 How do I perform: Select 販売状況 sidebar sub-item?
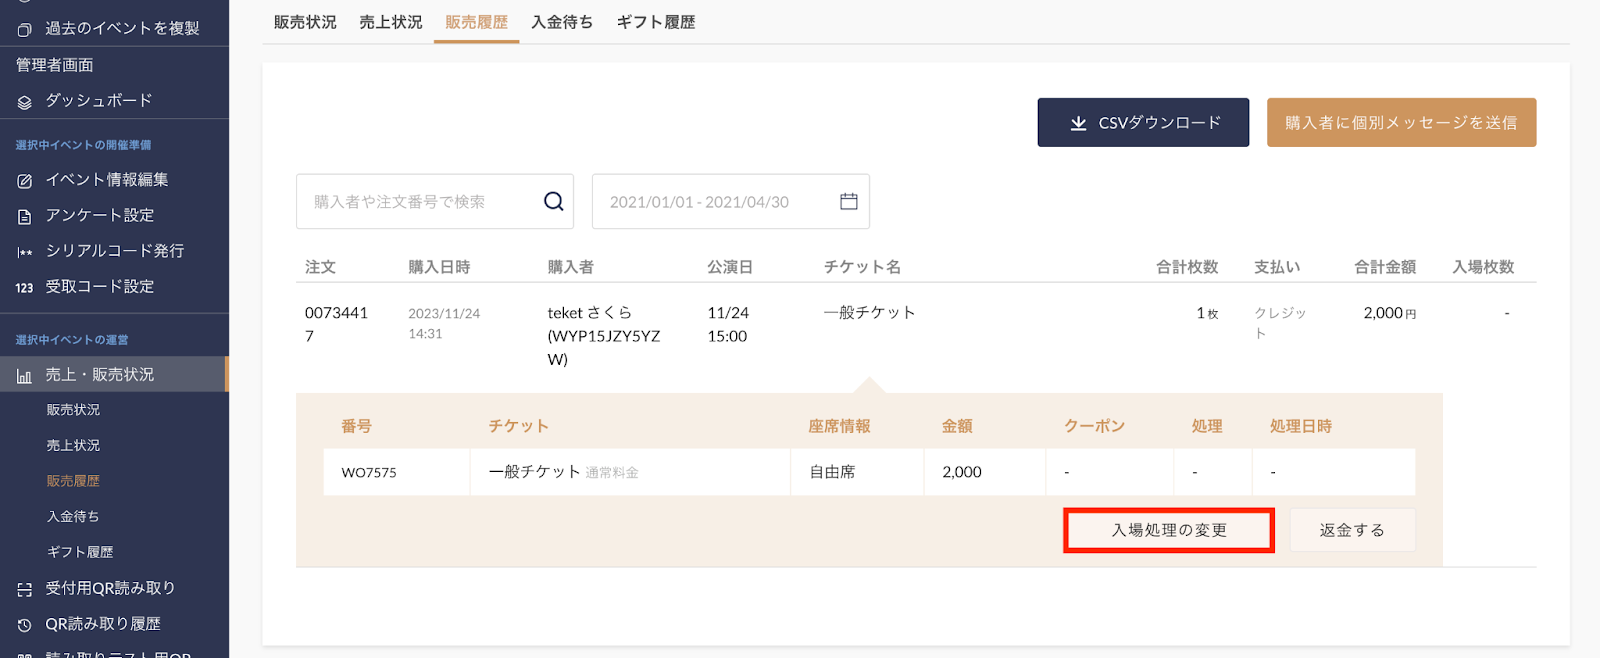point(73,410)
